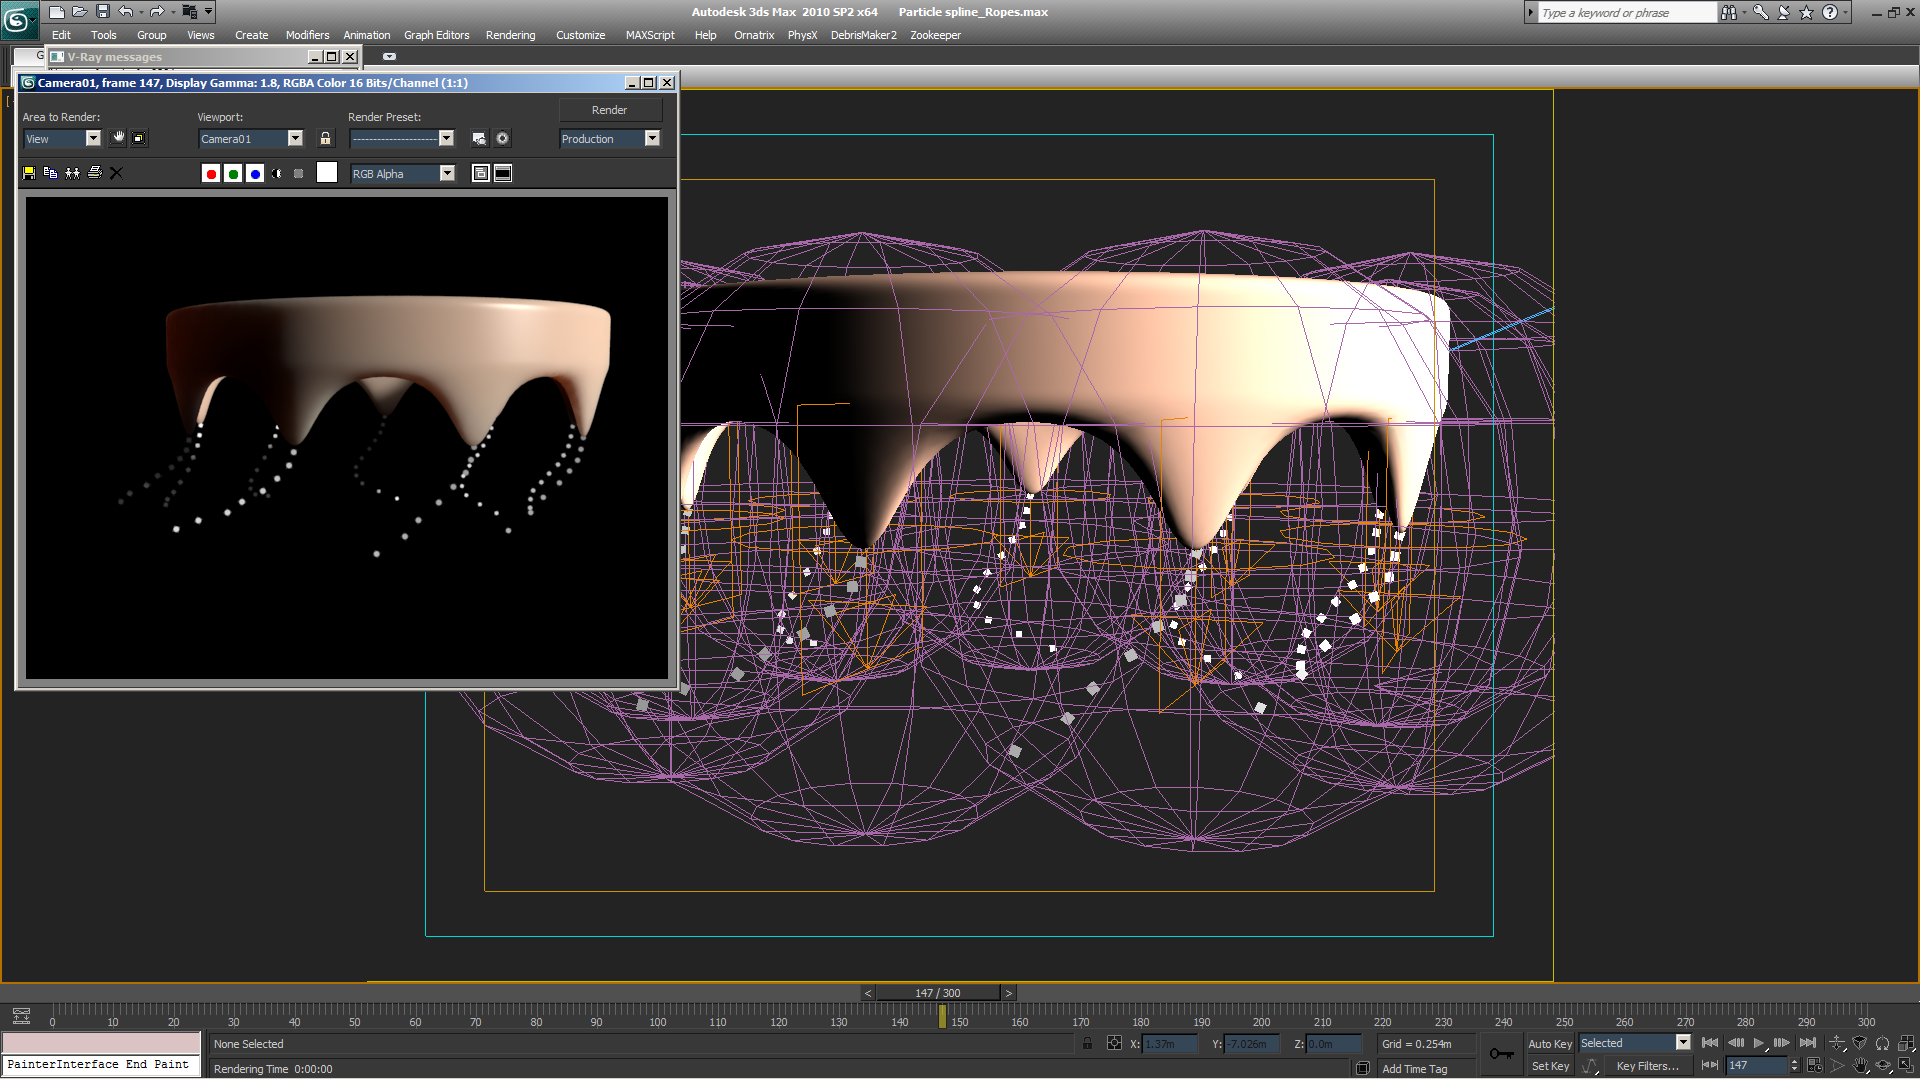Screen dimensions: 1920x1080
Task: Open the Rendering menu
Action: point(510,35)
